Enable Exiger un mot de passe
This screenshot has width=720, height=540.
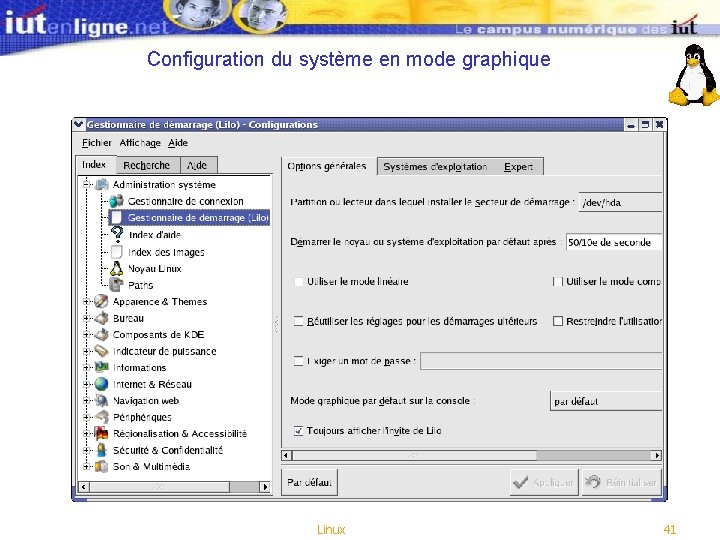tap(298, 361)
